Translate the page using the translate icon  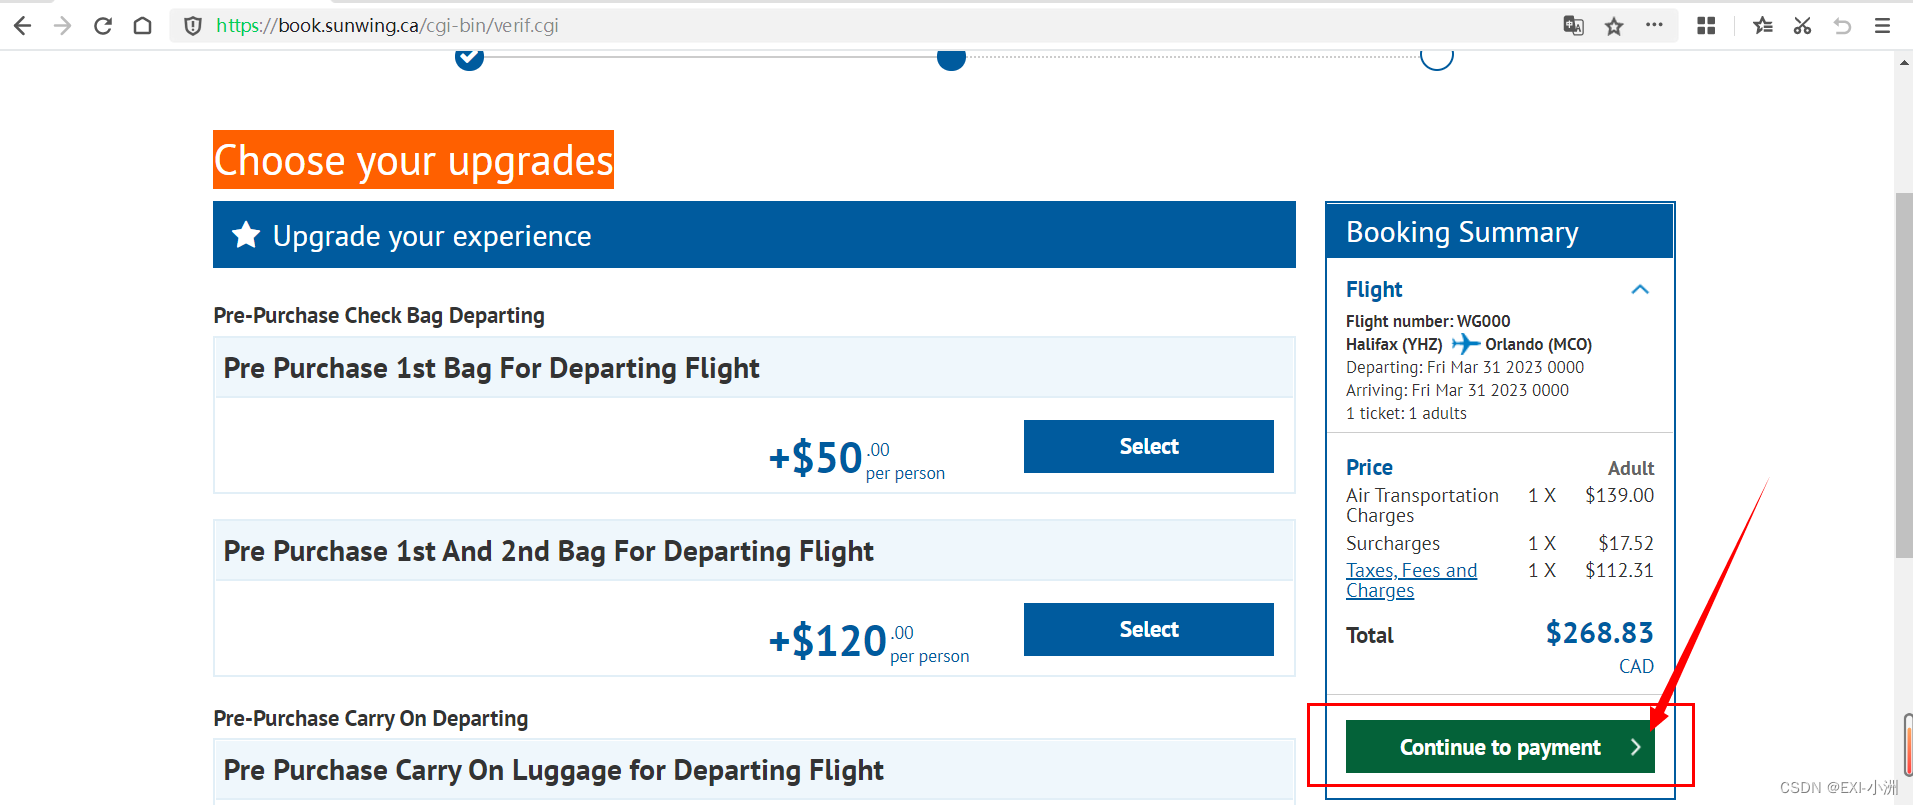pyautogui.click(x=1572, y=26)
